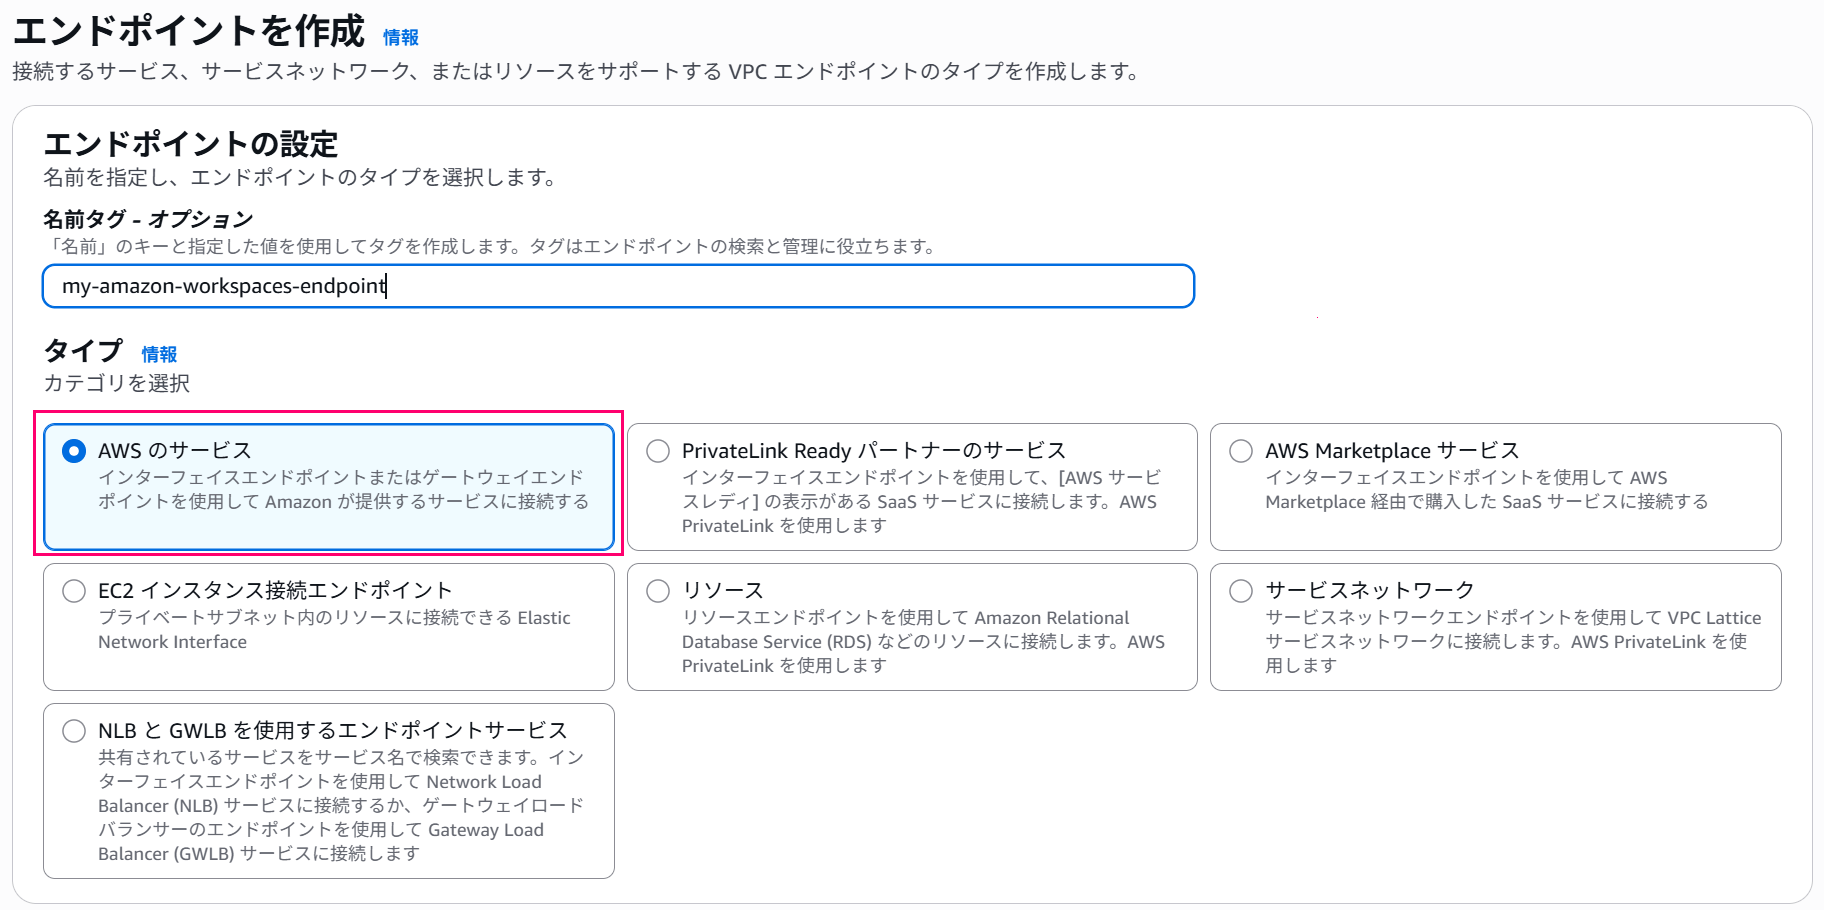Select the リソース radio option
The height and width of the screenshot is (910, 1824).
[x=658, y=591]
